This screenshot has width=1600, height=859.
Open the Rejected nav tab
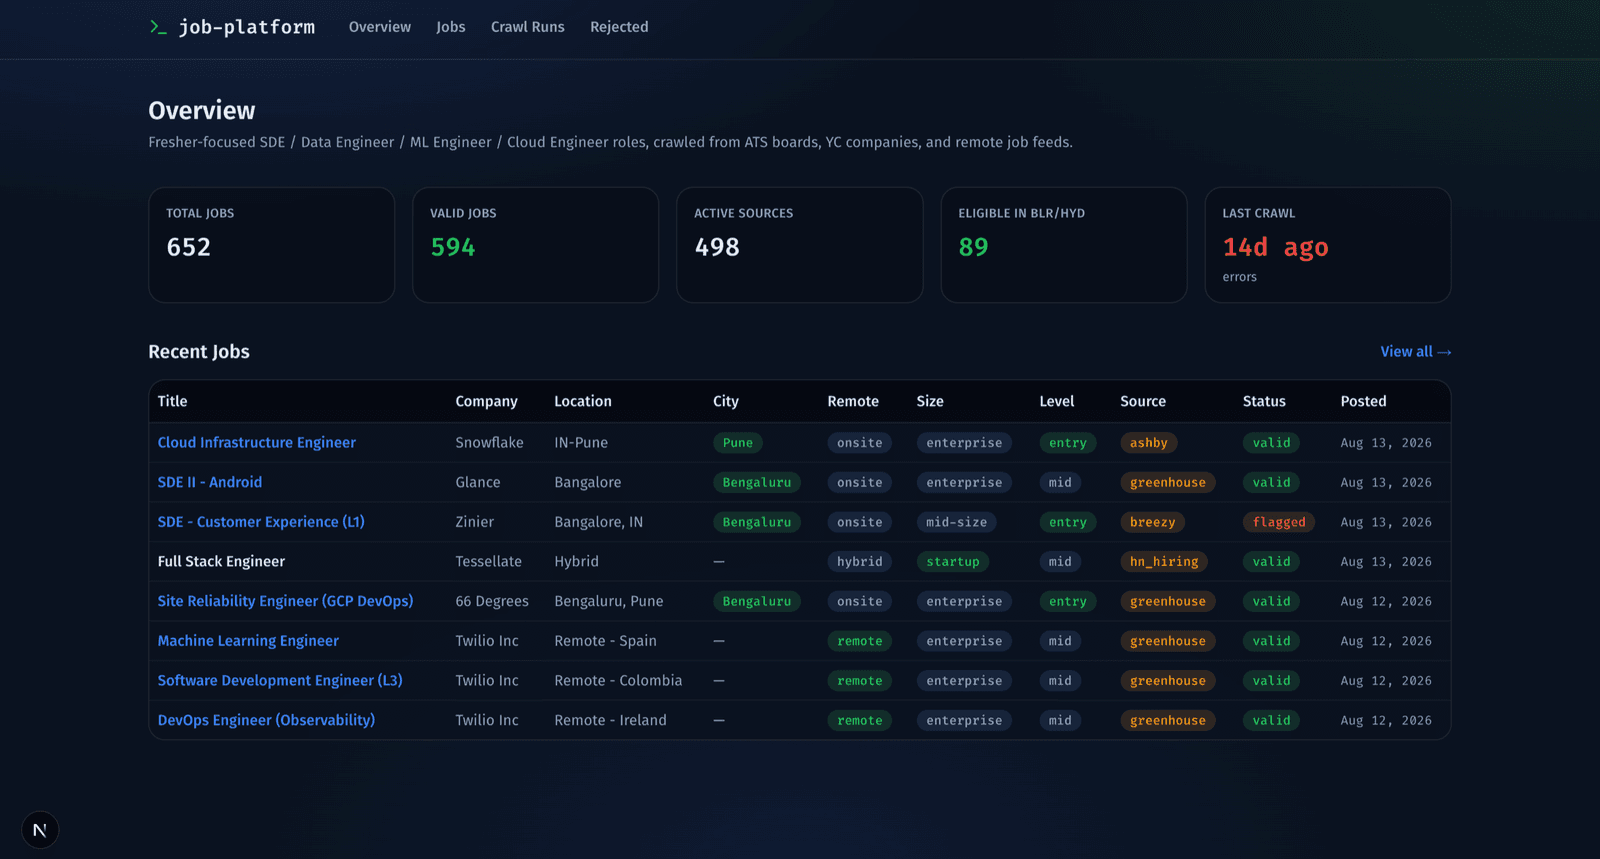[619, 27]
